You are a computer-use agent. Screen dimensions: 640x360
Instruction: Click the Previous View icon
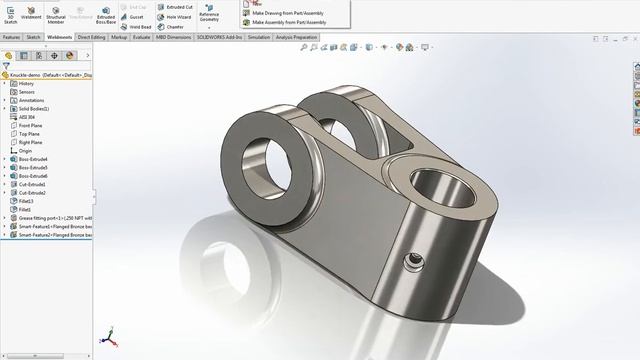pos(324,47)
